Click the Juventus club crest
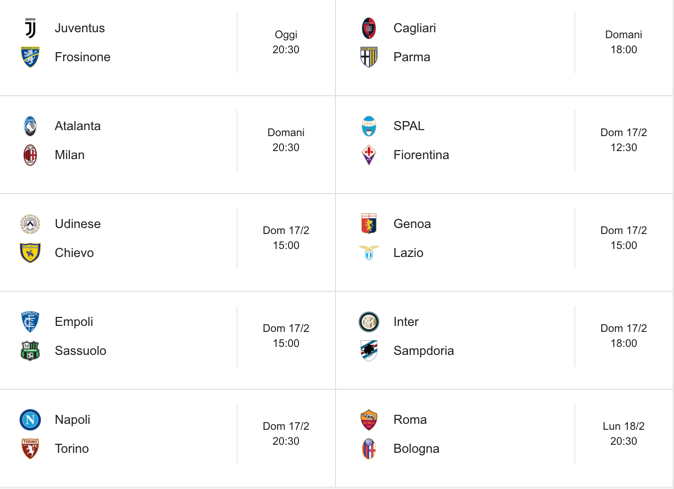Image resolution: width=674 pixels, height=489 pixels. tap(30, 28)
